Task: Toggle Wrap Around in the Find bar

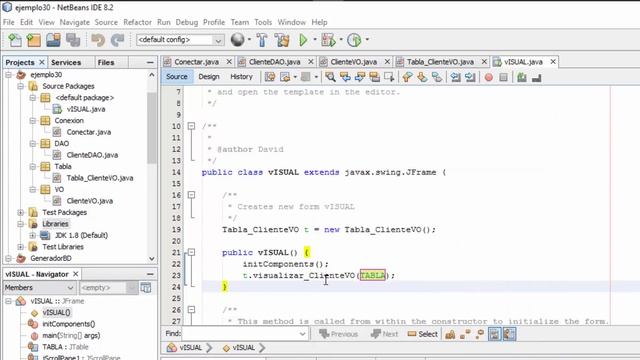Action: [x=509, y=334]
